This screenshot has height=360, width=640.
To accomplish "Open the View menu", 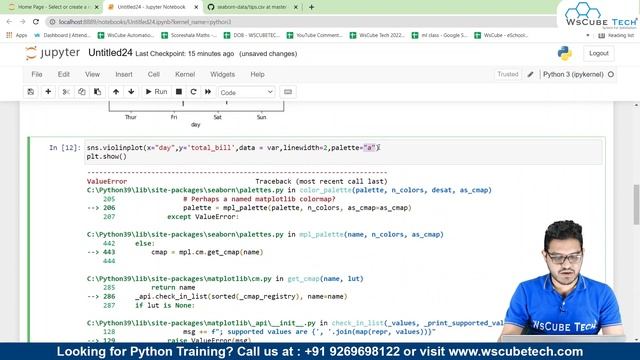I will pos(92,74).
